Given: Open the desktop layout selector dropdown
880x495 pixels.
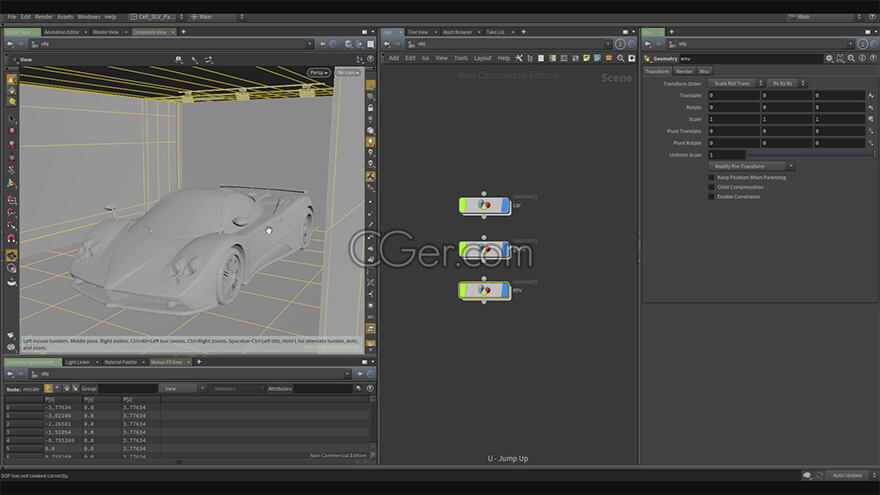Looking at the screenshot, I should (x=157, y=17).
